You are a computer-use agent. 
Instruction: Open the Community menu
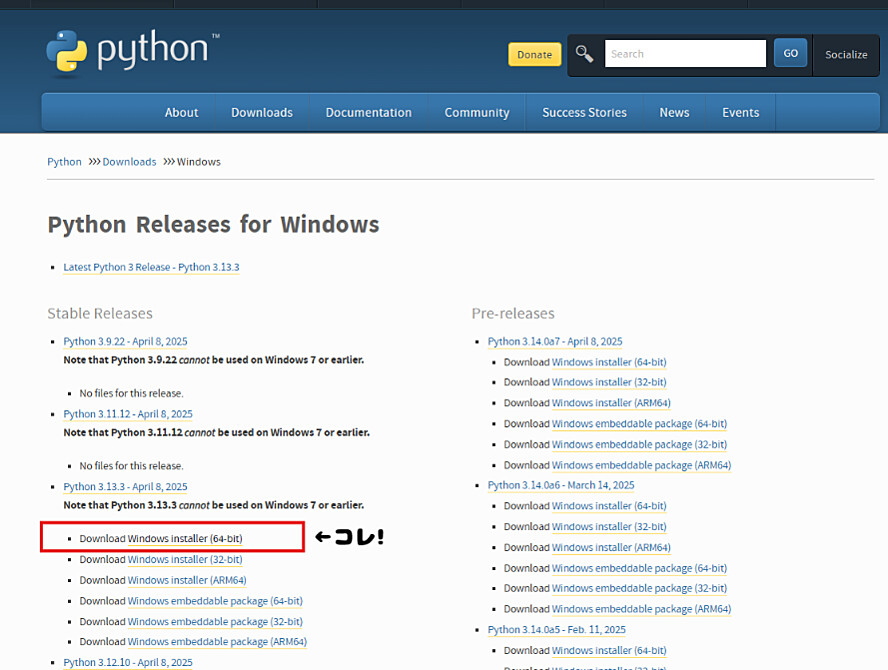click(477, 113)
